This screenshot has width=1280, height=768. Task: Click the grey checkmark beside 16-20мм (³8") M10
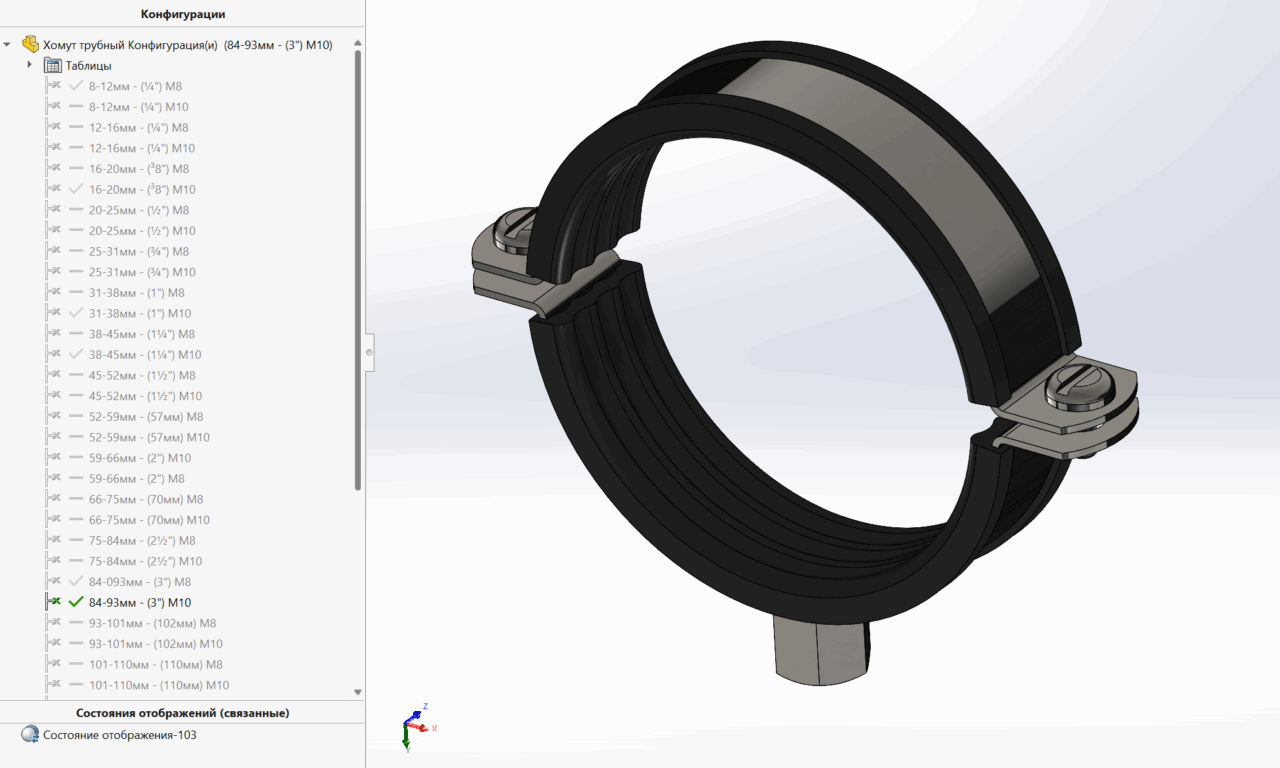[x=76, y=189]
